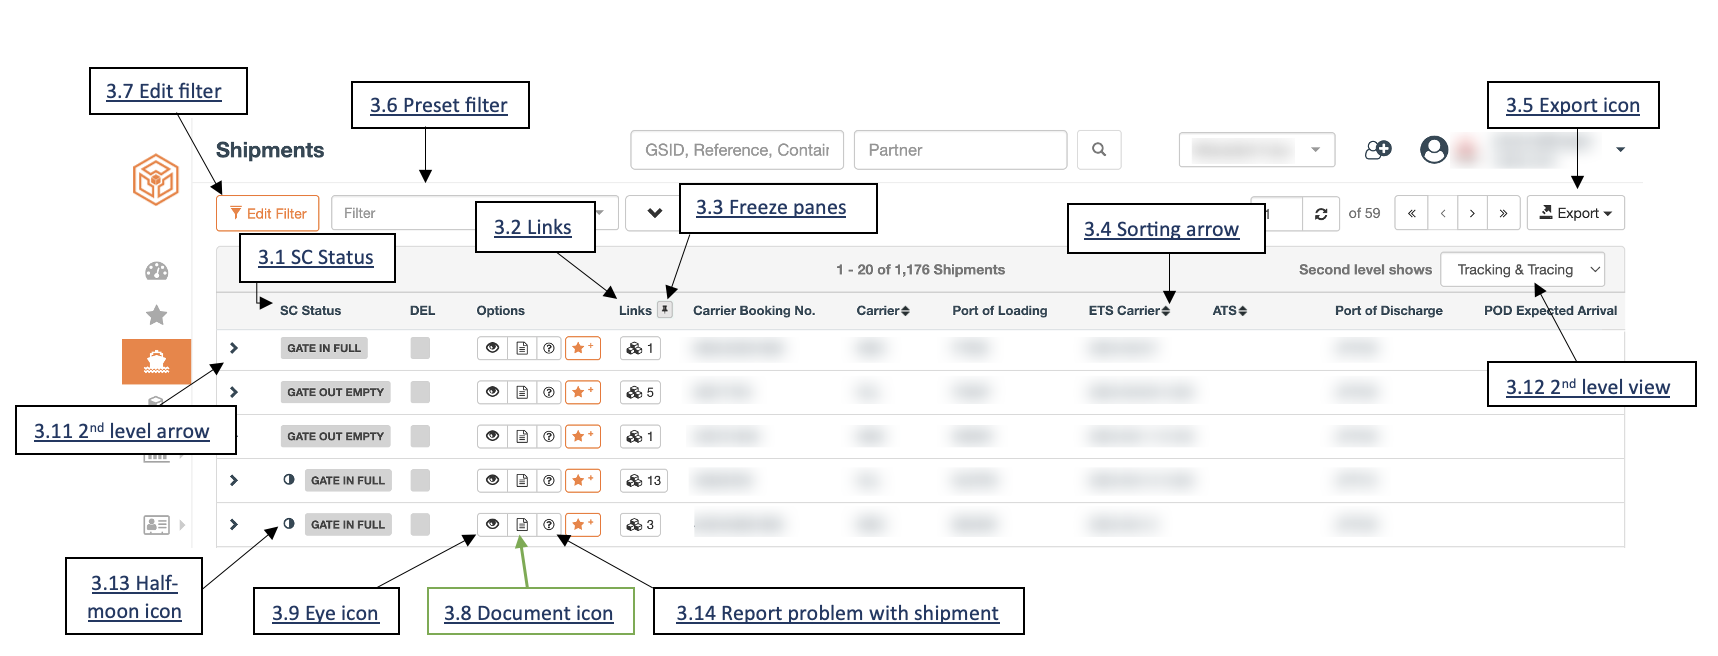Click the orange hexagon app logo

point(156,180)
